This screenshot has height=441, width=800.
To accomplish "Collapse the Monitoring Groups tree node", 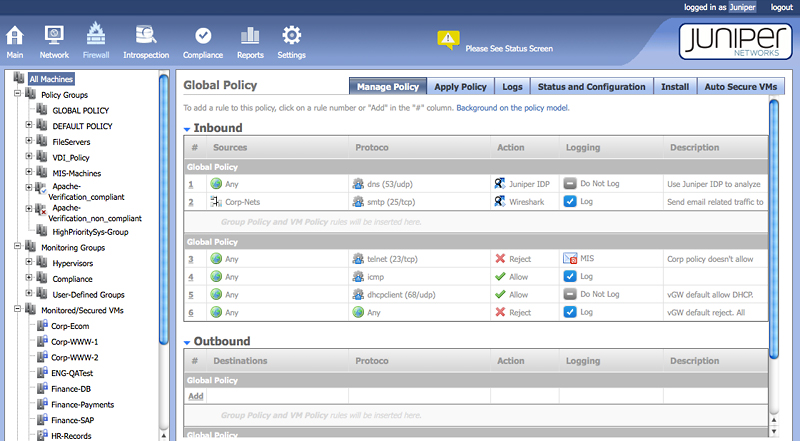I will [17, 247].
